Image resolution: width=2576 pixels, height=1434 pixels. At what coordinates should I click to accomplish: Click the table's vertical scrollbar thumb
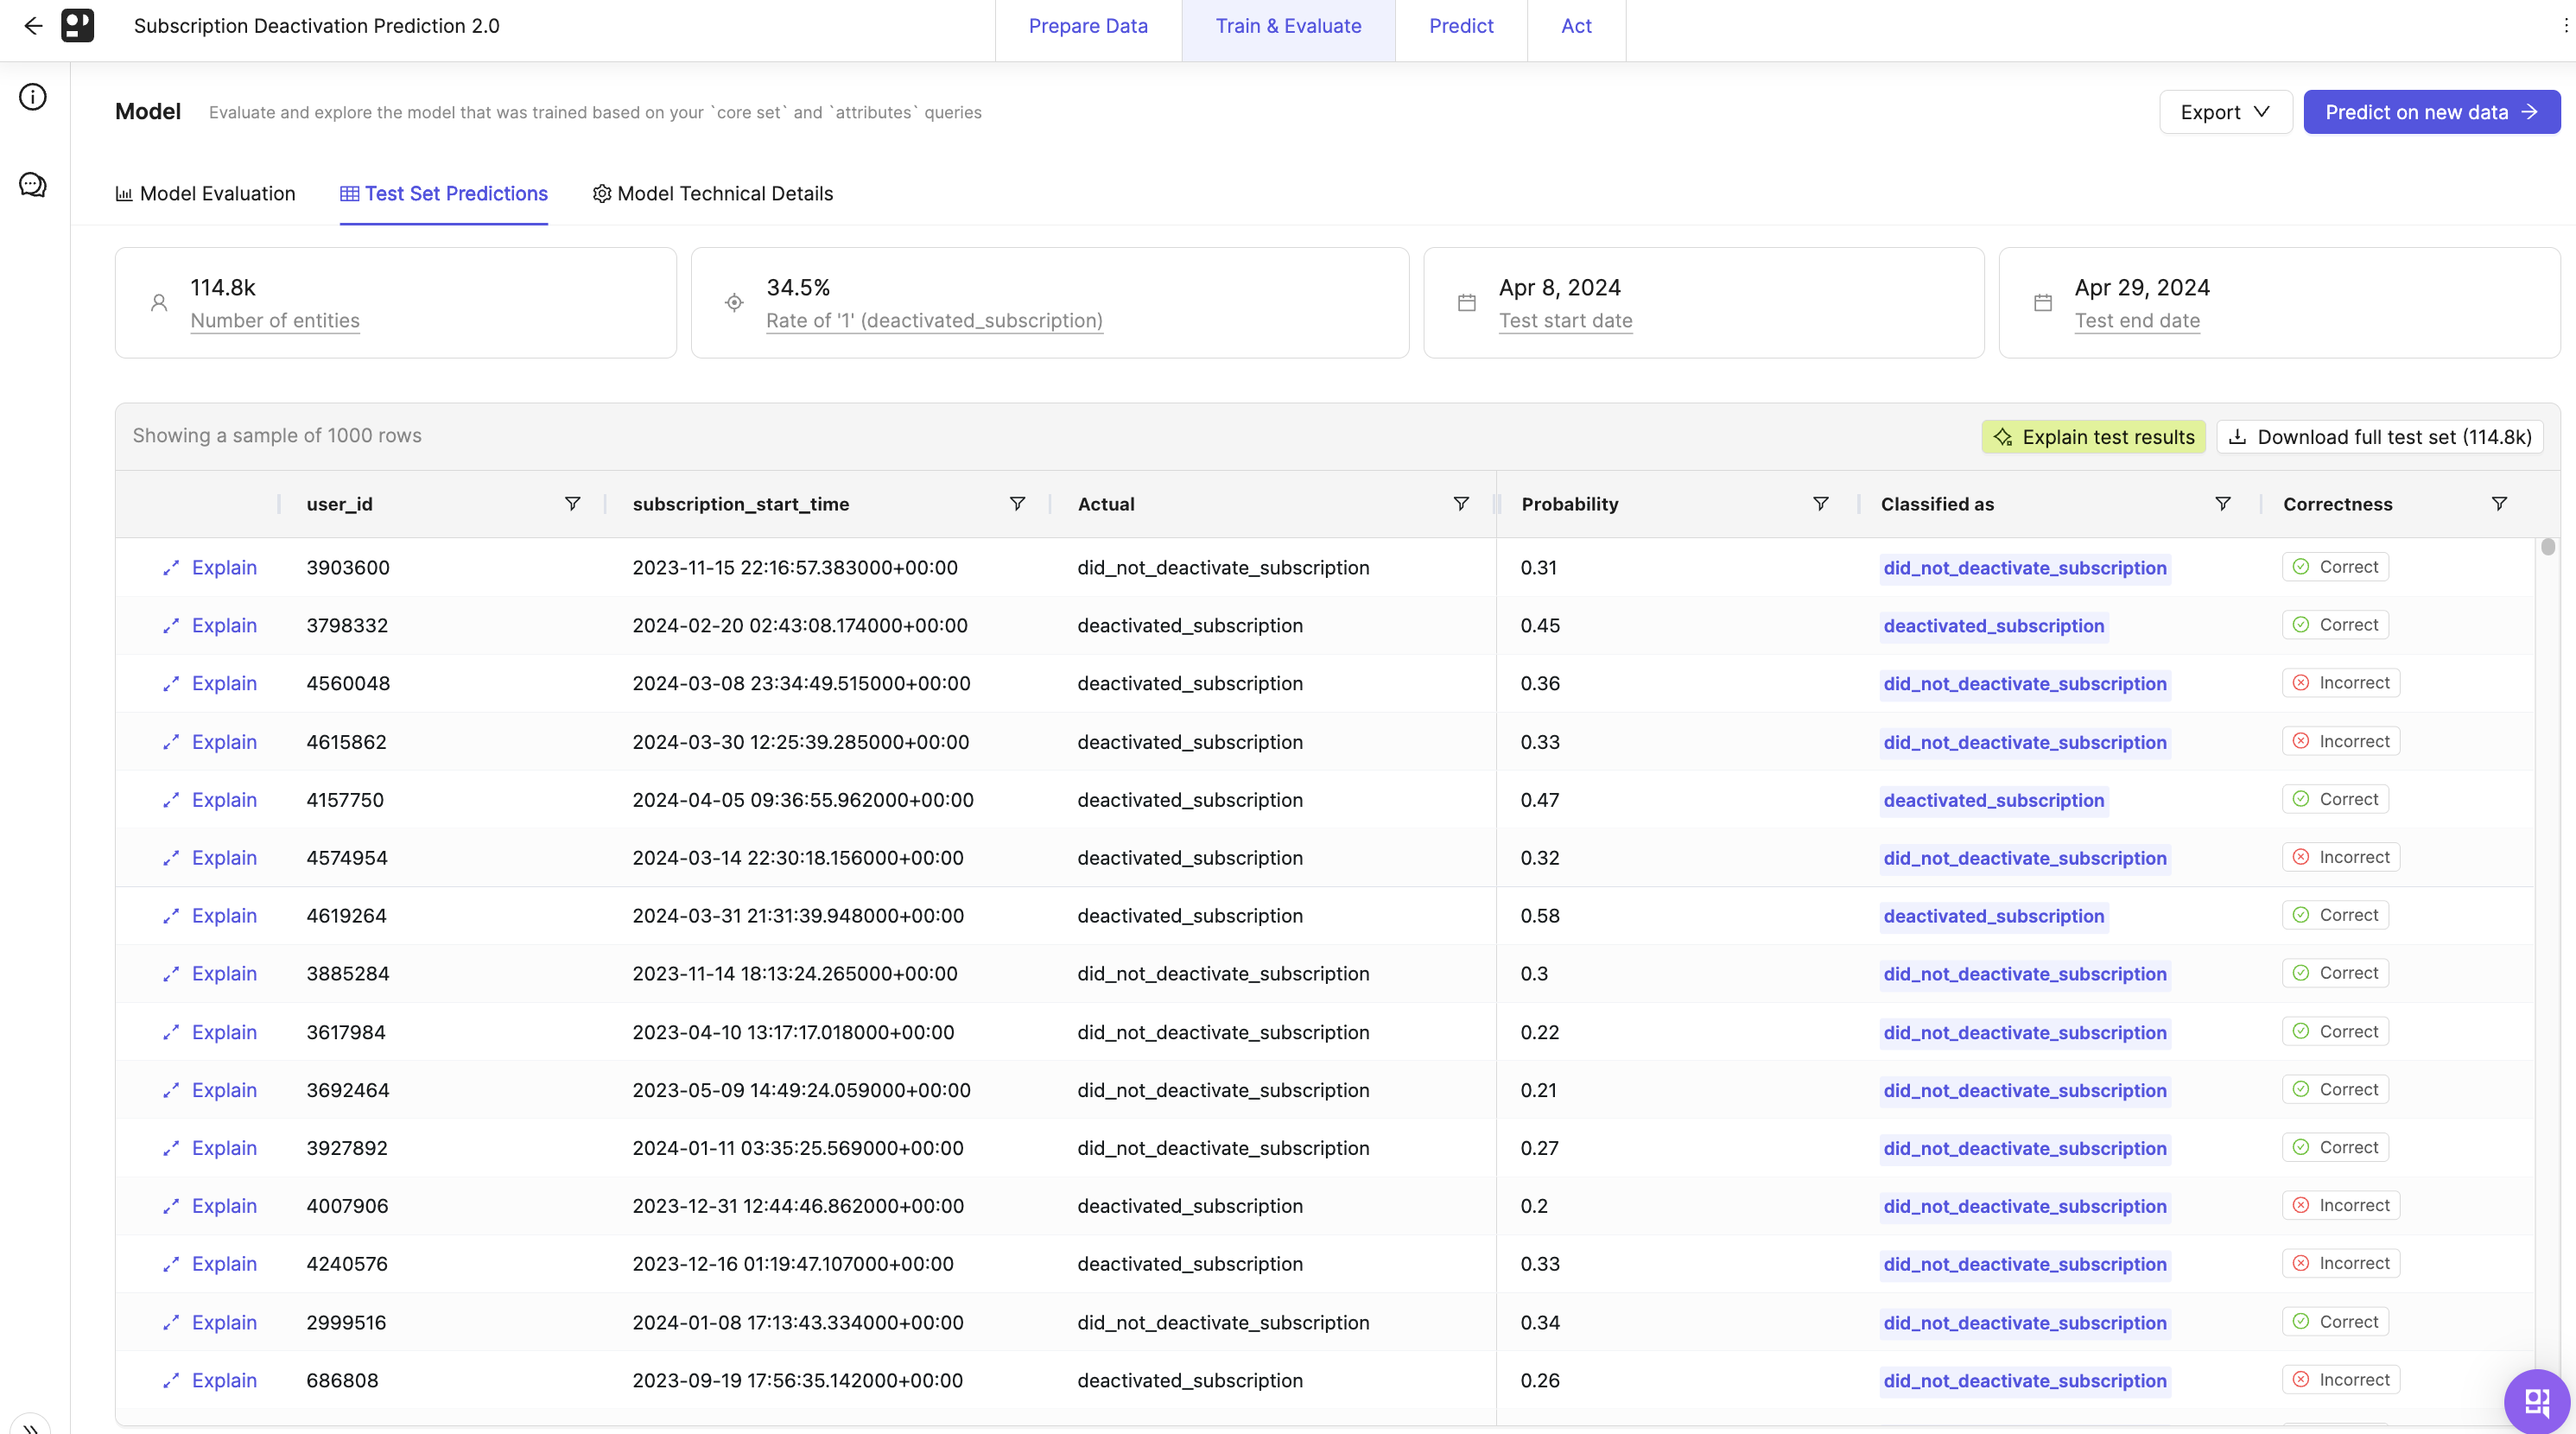coord(2547,547)
